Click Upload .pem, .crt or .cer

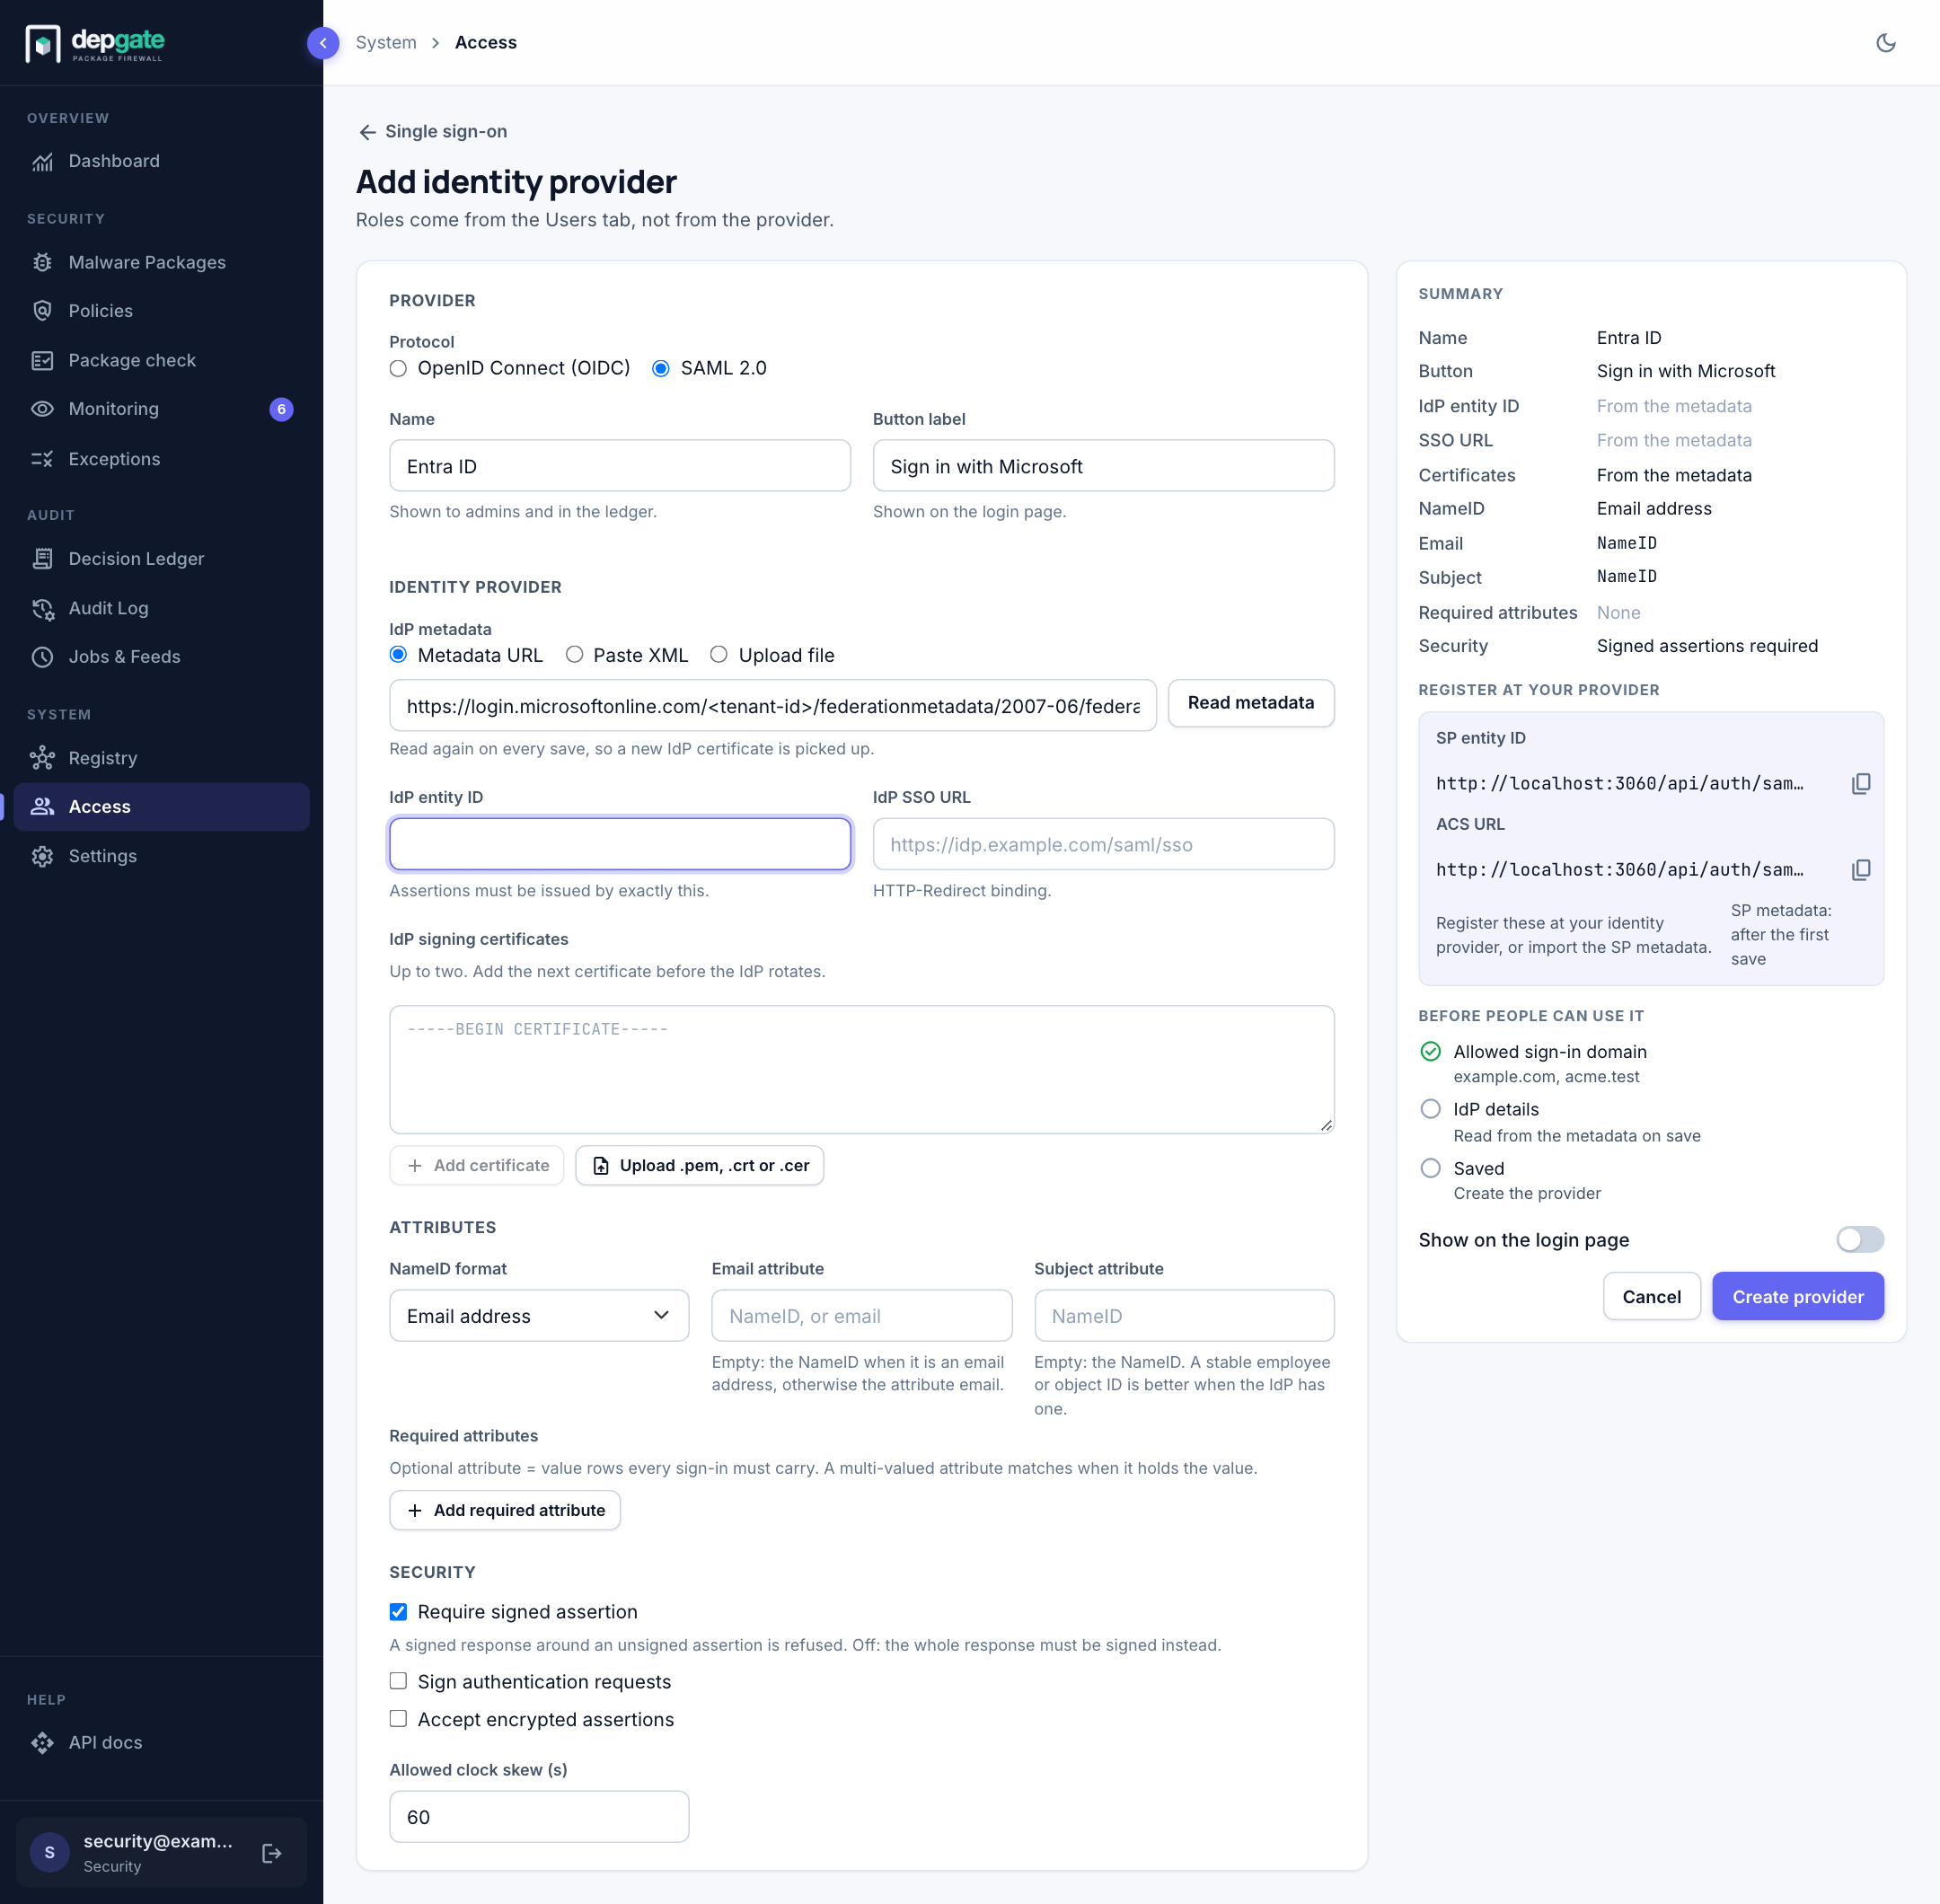point(699,1166)
